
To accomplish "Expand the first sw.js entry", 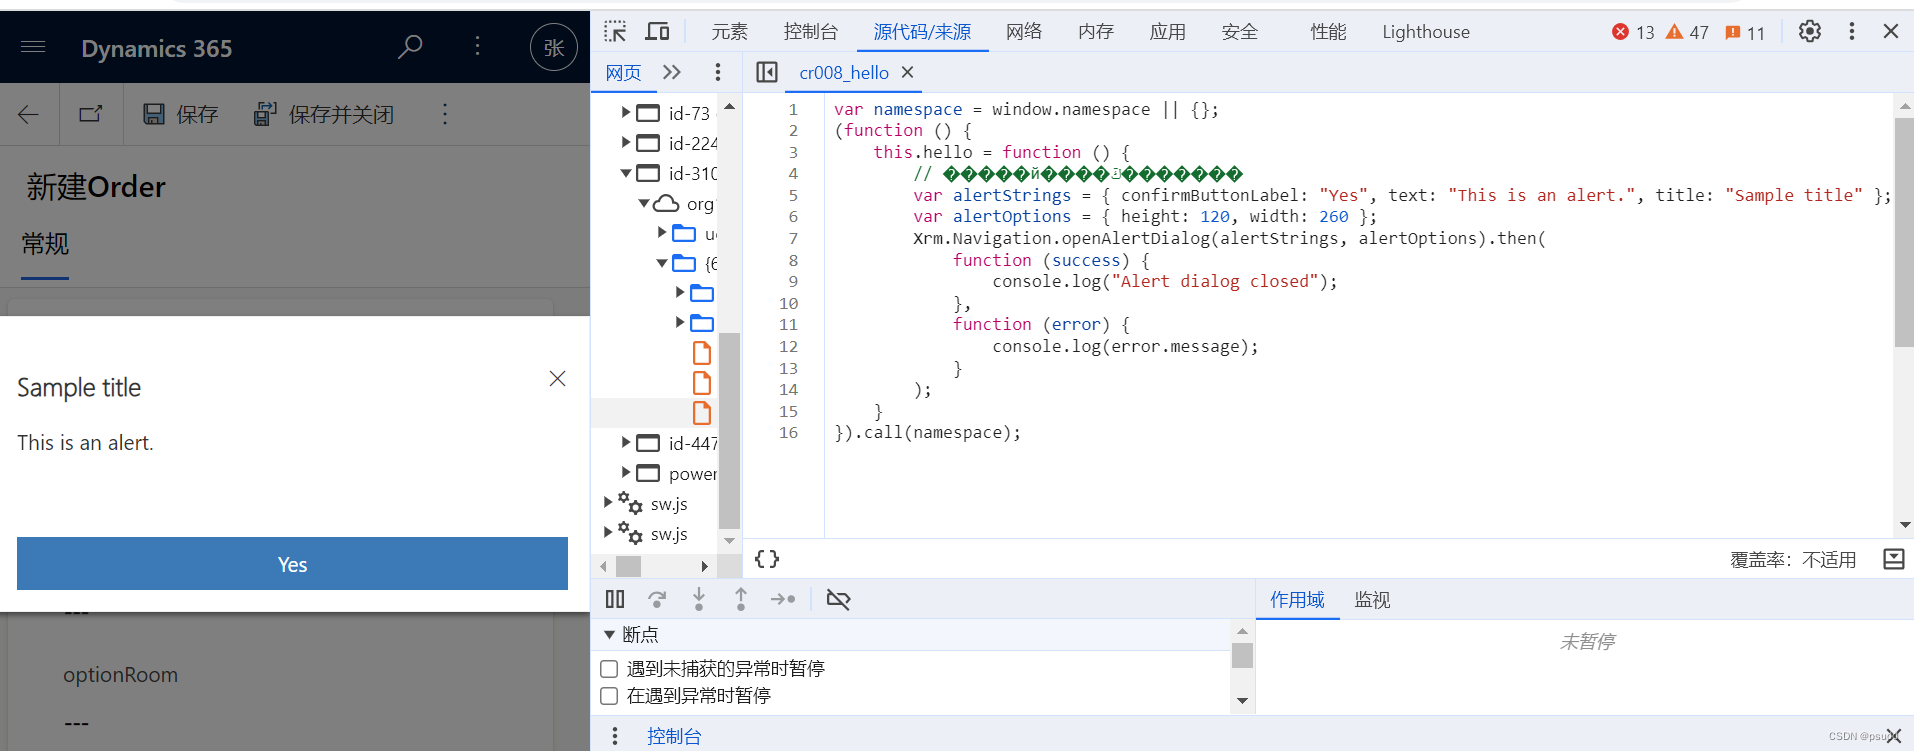I will pyautogui.click(x=608, y=502).
